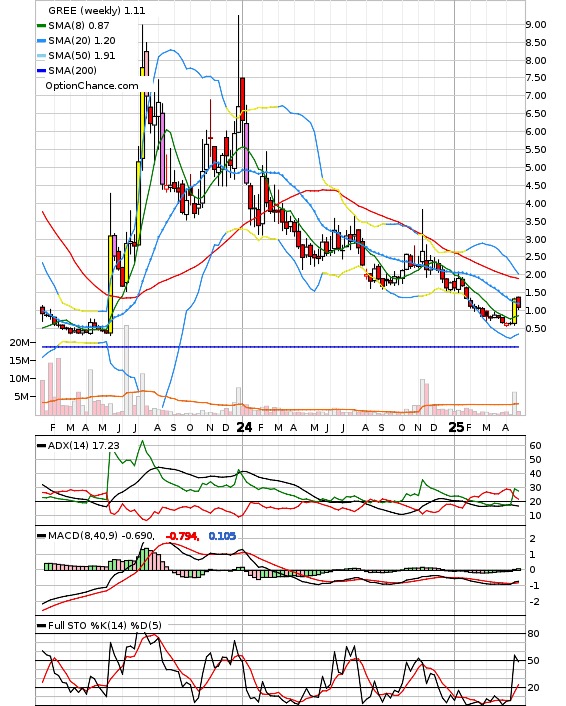Click the green SMA(8) legend swatch
566x706 pixels.
point(41,26)
